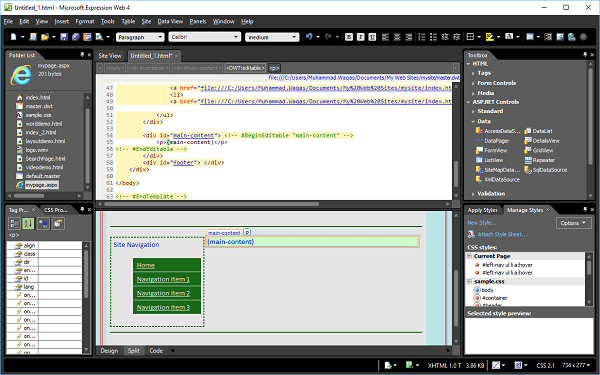Viewport: 600px width, 375px height.
Task: Open the Panels menu
Action: coord(198,21)
